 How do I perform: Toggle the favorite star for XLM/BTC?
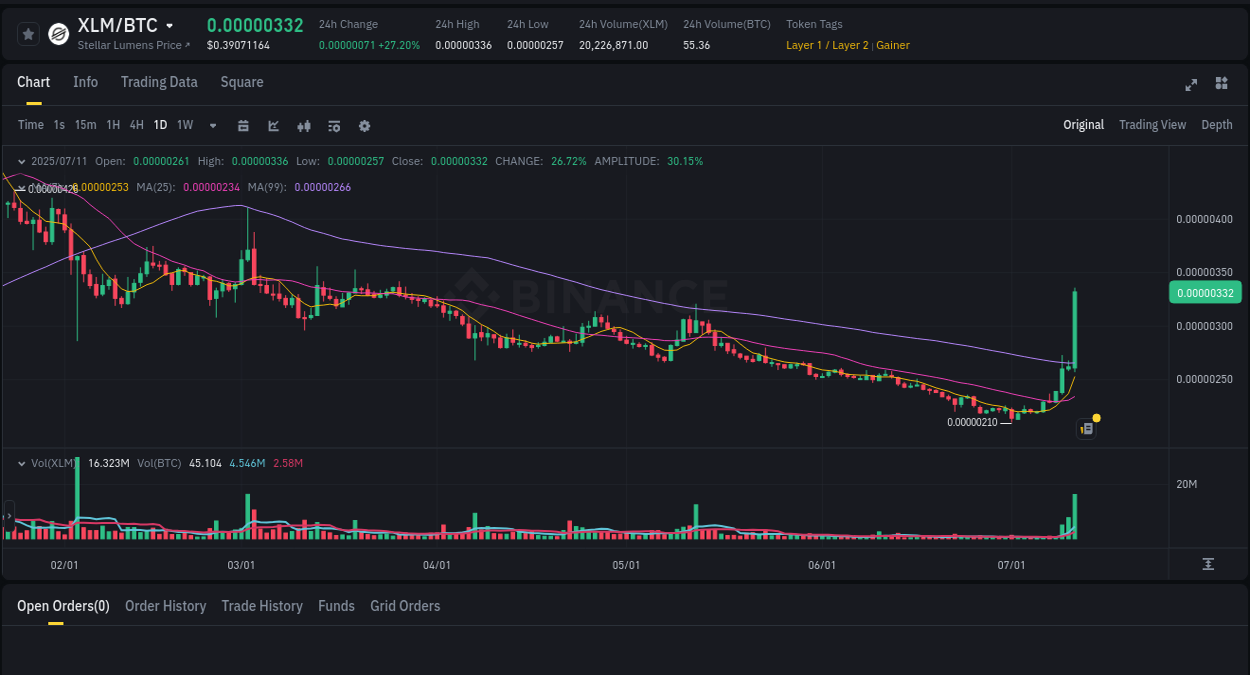point(28,33)
